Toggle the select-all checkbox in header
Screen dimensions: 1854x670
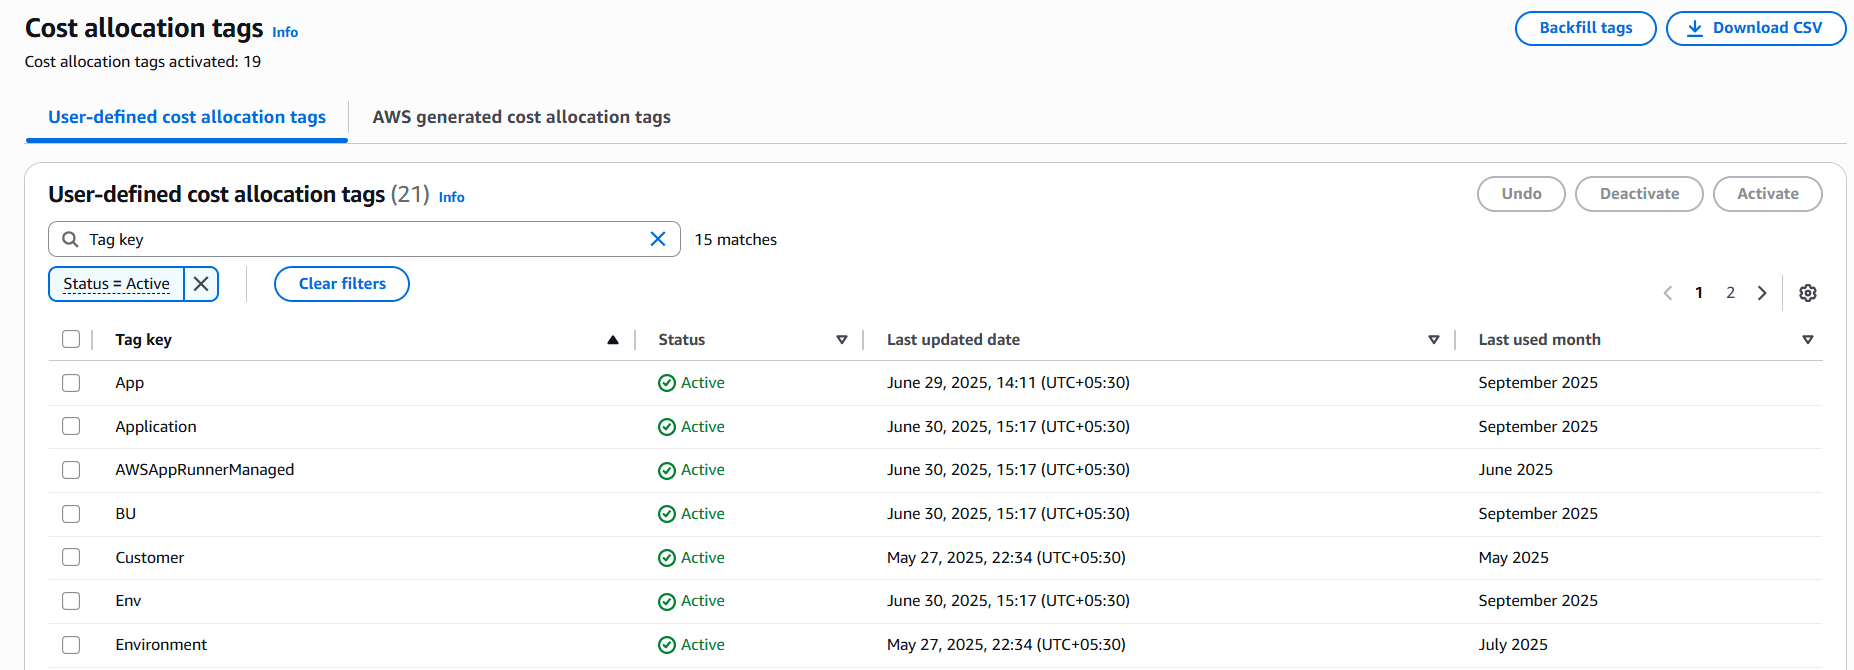(x=71, y=339)
